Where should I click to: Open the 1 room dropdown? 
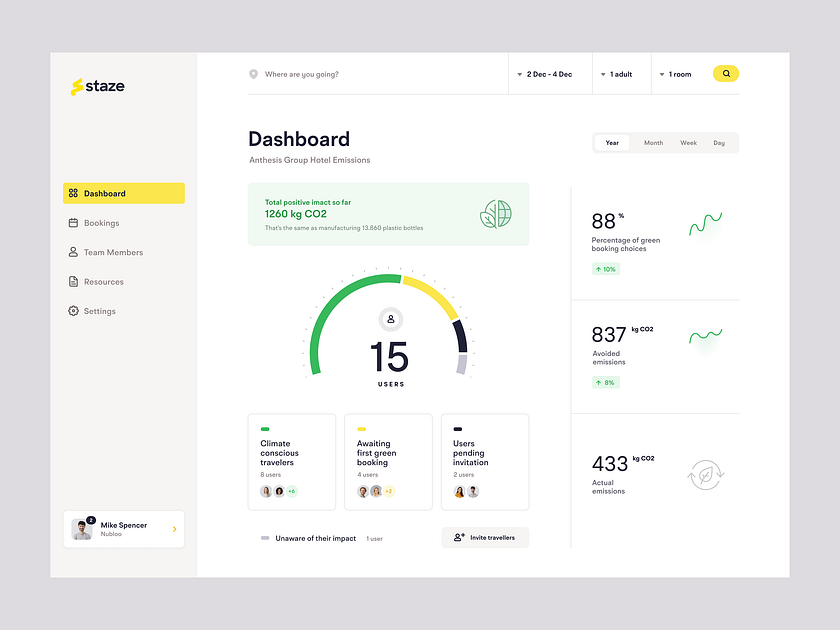[675, 73]
